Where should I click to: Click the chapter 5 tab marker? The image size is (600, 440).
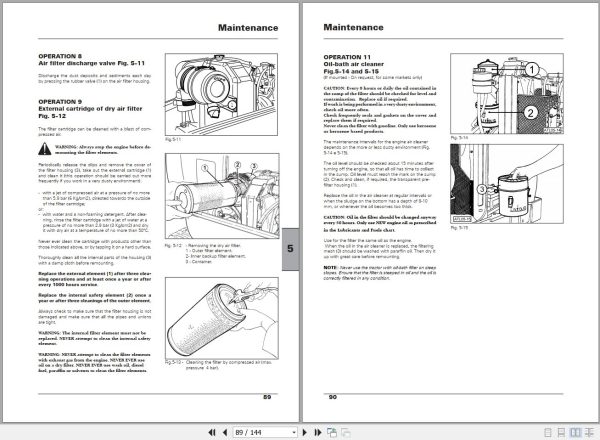tap(290, 249)
